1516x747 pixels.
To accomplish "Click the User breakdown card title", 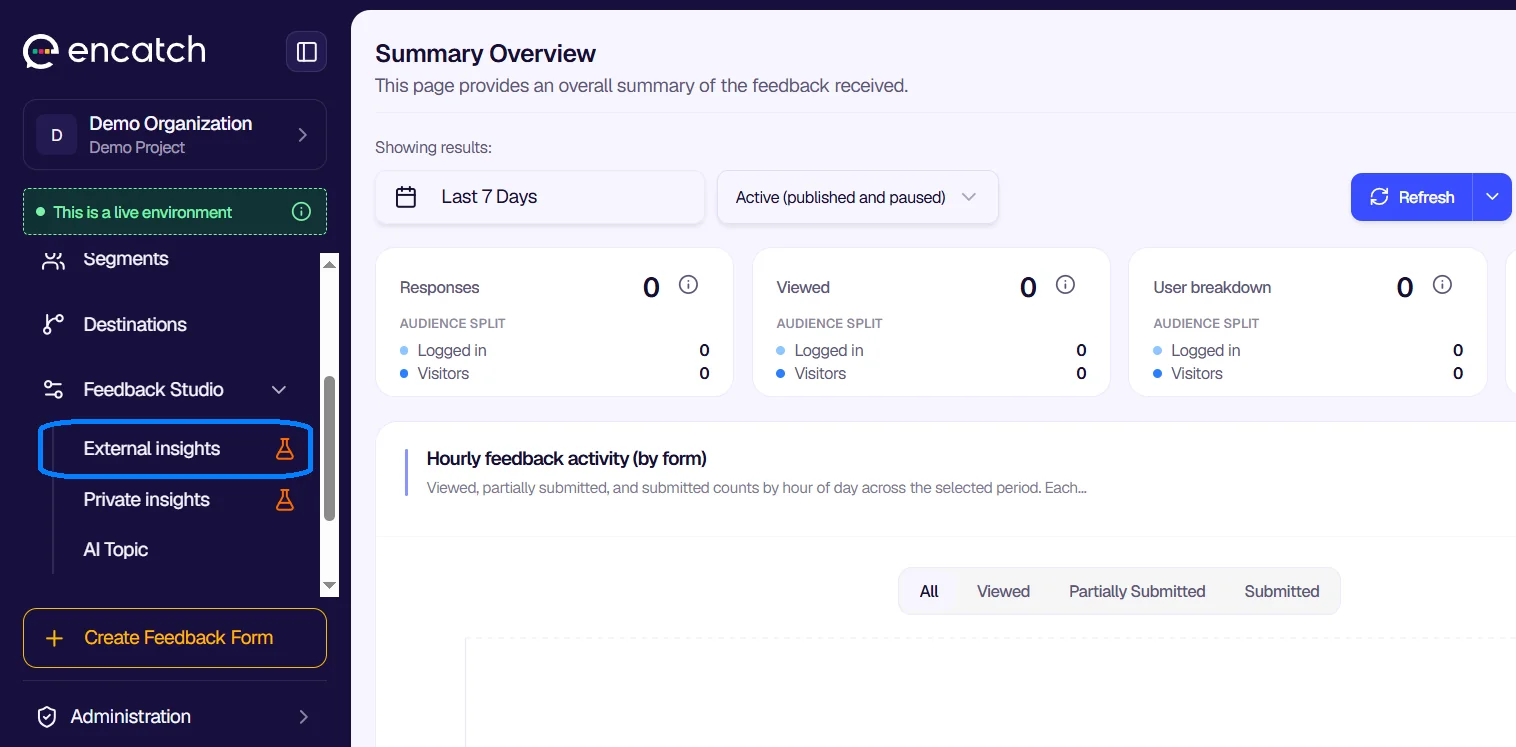I will pyautogui.click(x=1212, y=287).
